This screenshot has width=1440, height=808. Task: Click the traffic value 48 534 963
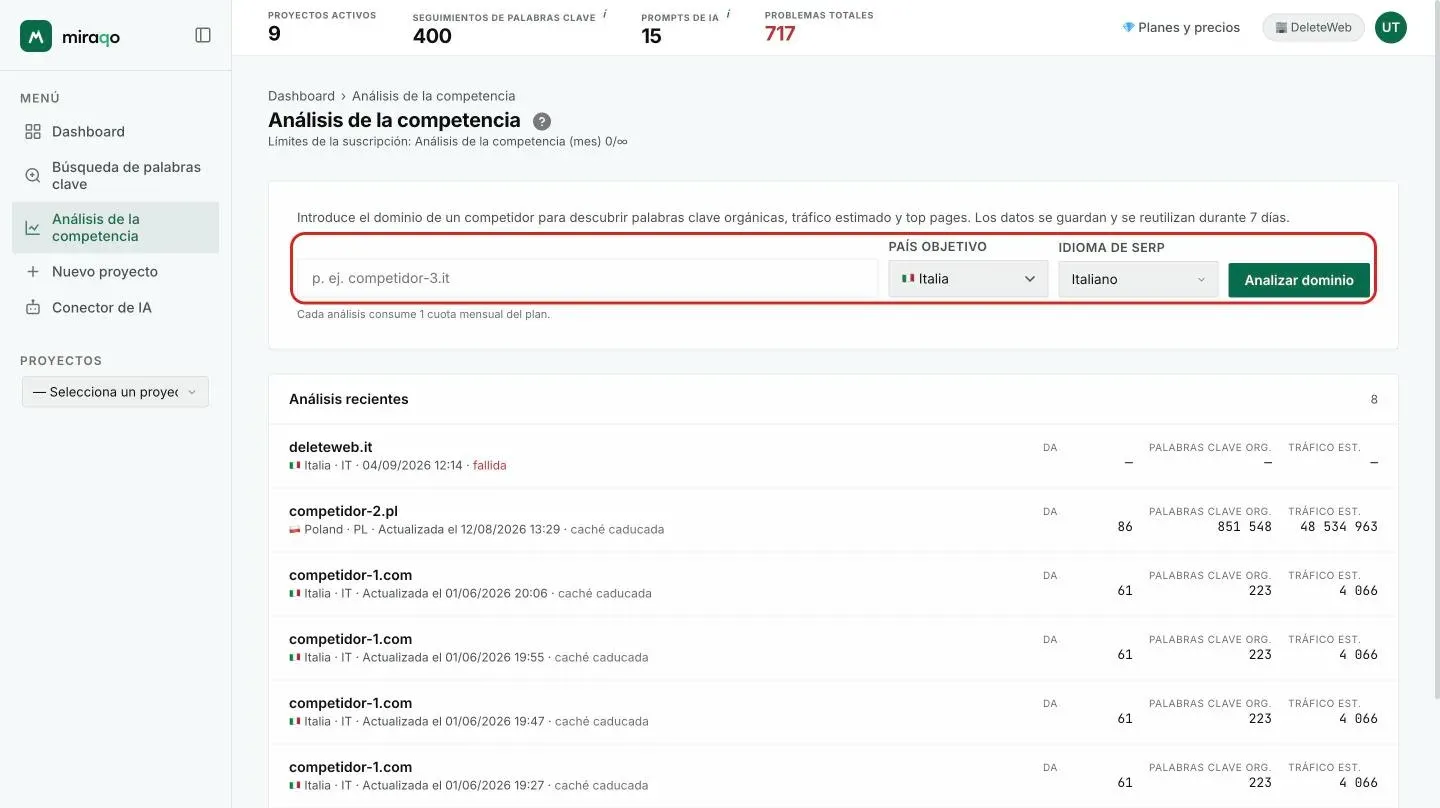[1338, 526]
